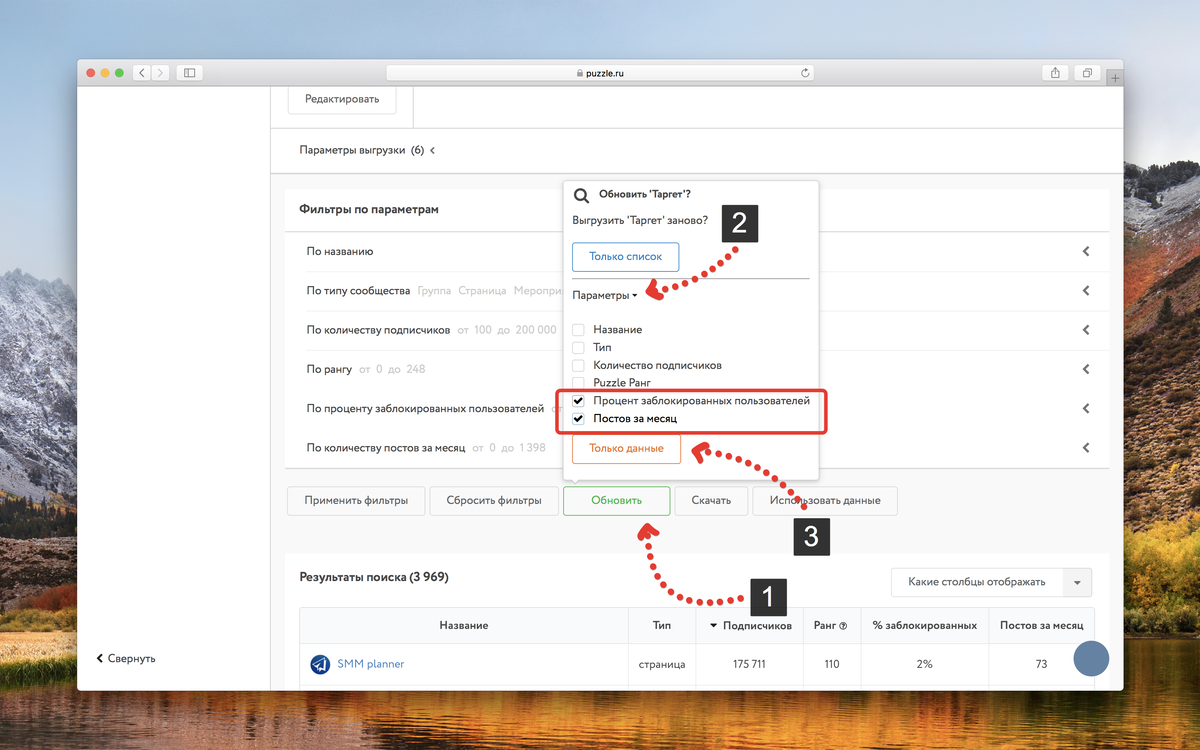Collapse sidebar via Свернуть
1200x750 pixels.
[x=126, y=659]
